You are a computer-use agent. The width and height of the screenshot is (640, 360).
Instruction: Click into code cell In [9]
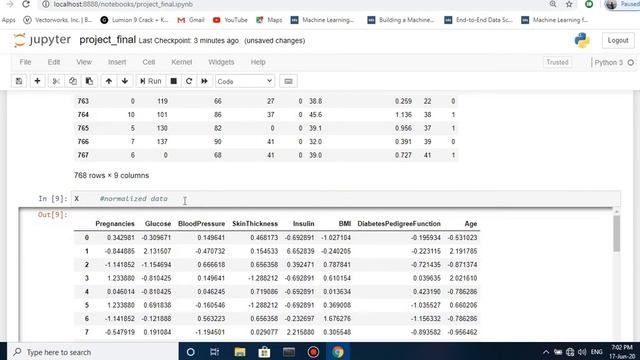pyautogui.click(x=345, y=199)
